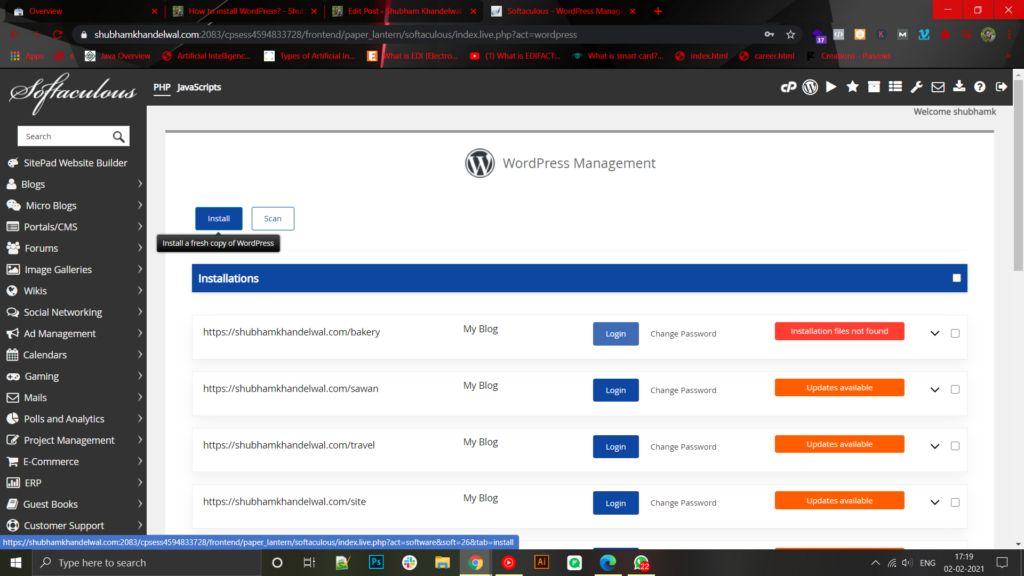The height and width of the screenshot is (576, 1024).
Task: Click the Chrome address bar URL
Action: click(x=335, y=35)
